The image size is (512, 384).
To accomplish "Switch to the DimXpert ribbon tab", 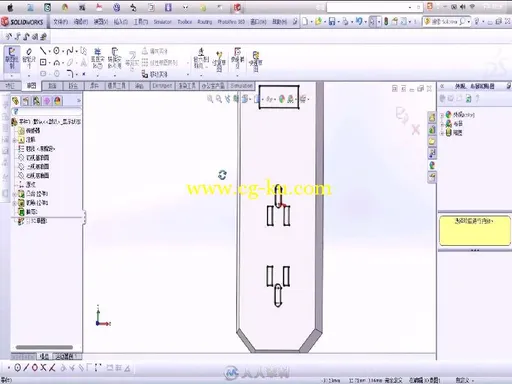I will pos(162,86).
